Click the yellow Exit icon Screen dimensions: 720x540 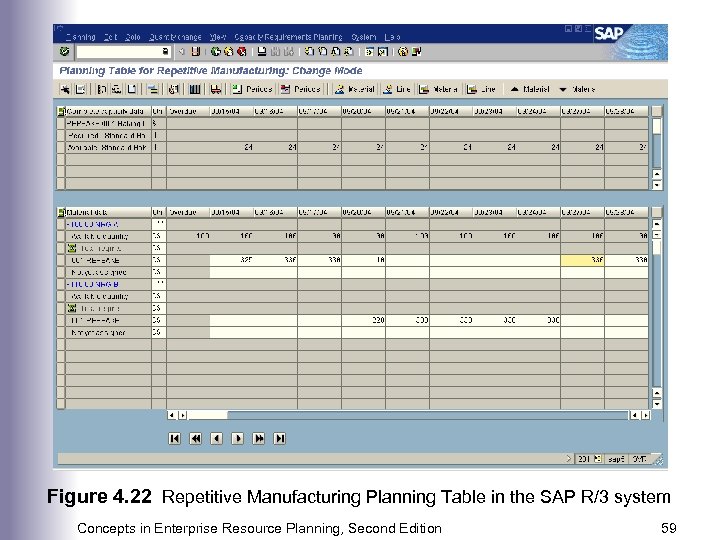pyautogui.click(x=228, y=51)
